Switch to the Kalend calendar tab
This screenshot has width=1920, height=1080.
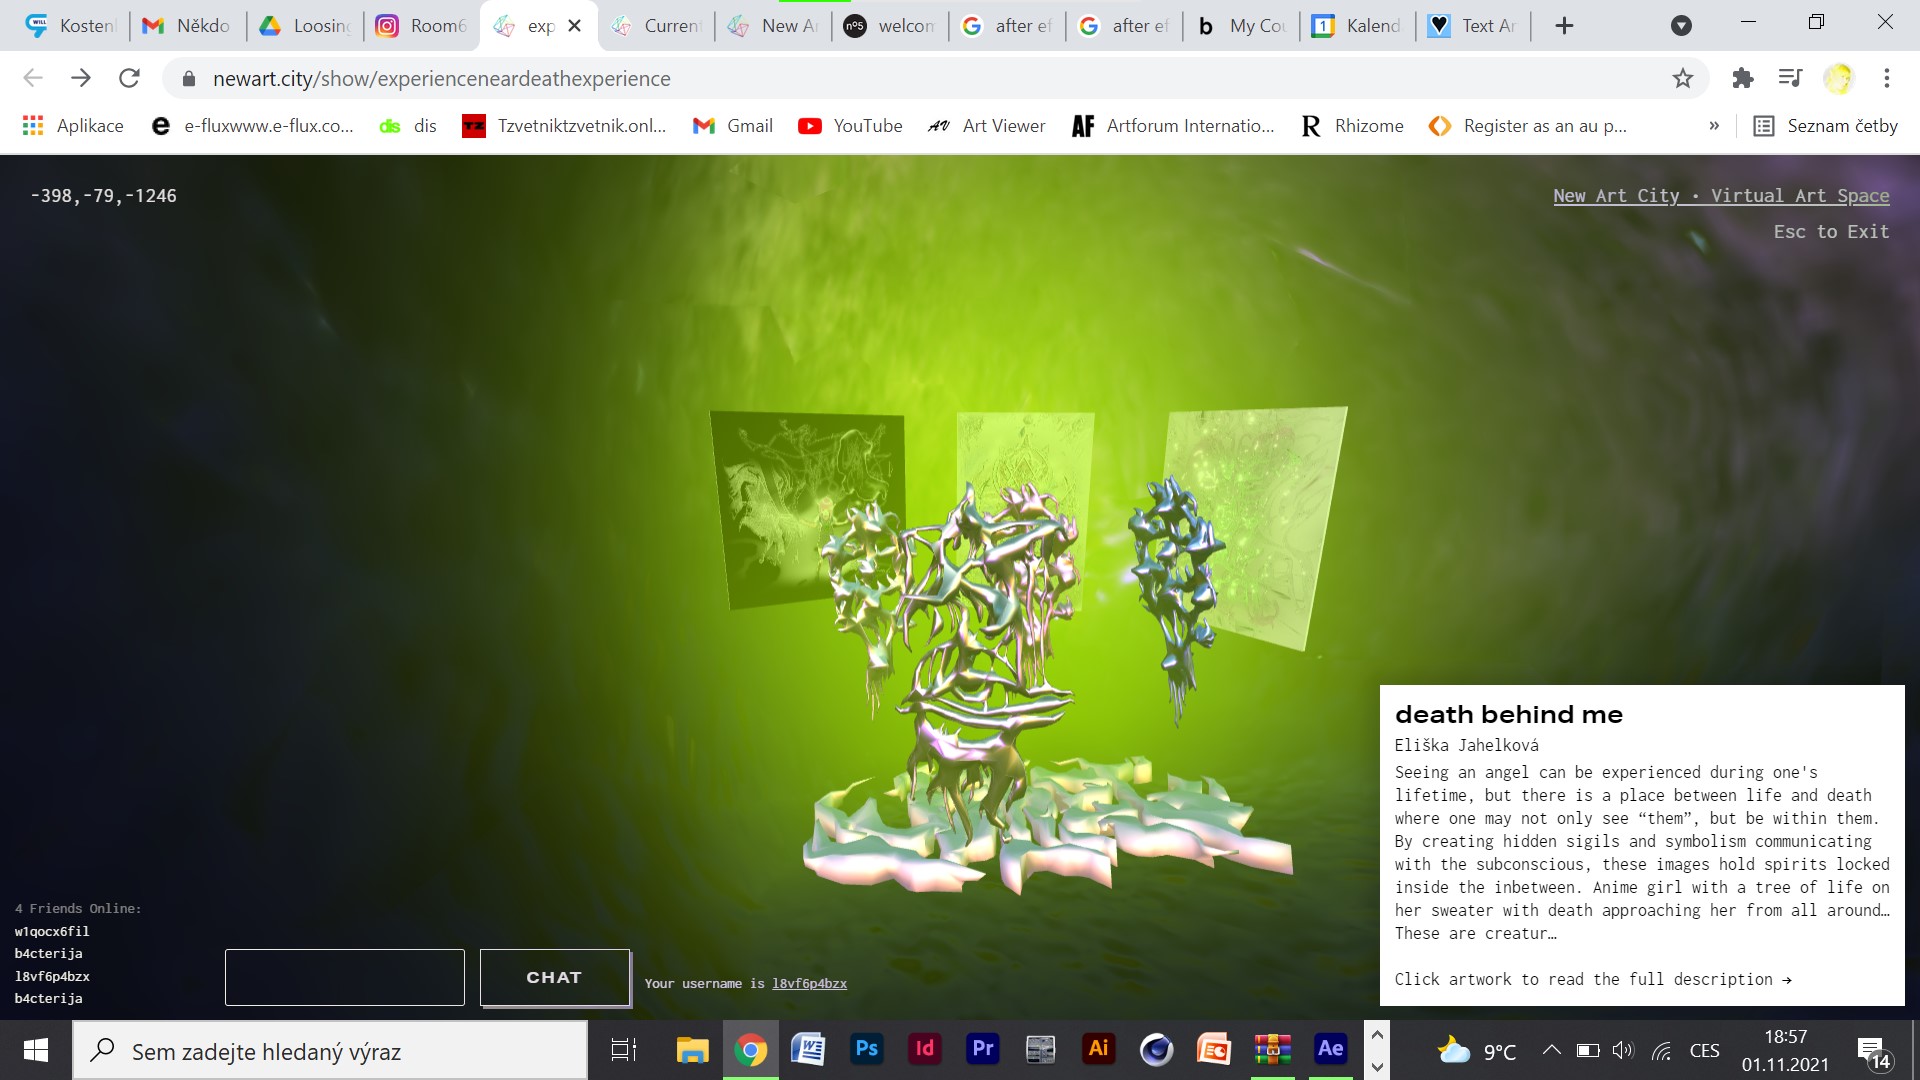1357,26
